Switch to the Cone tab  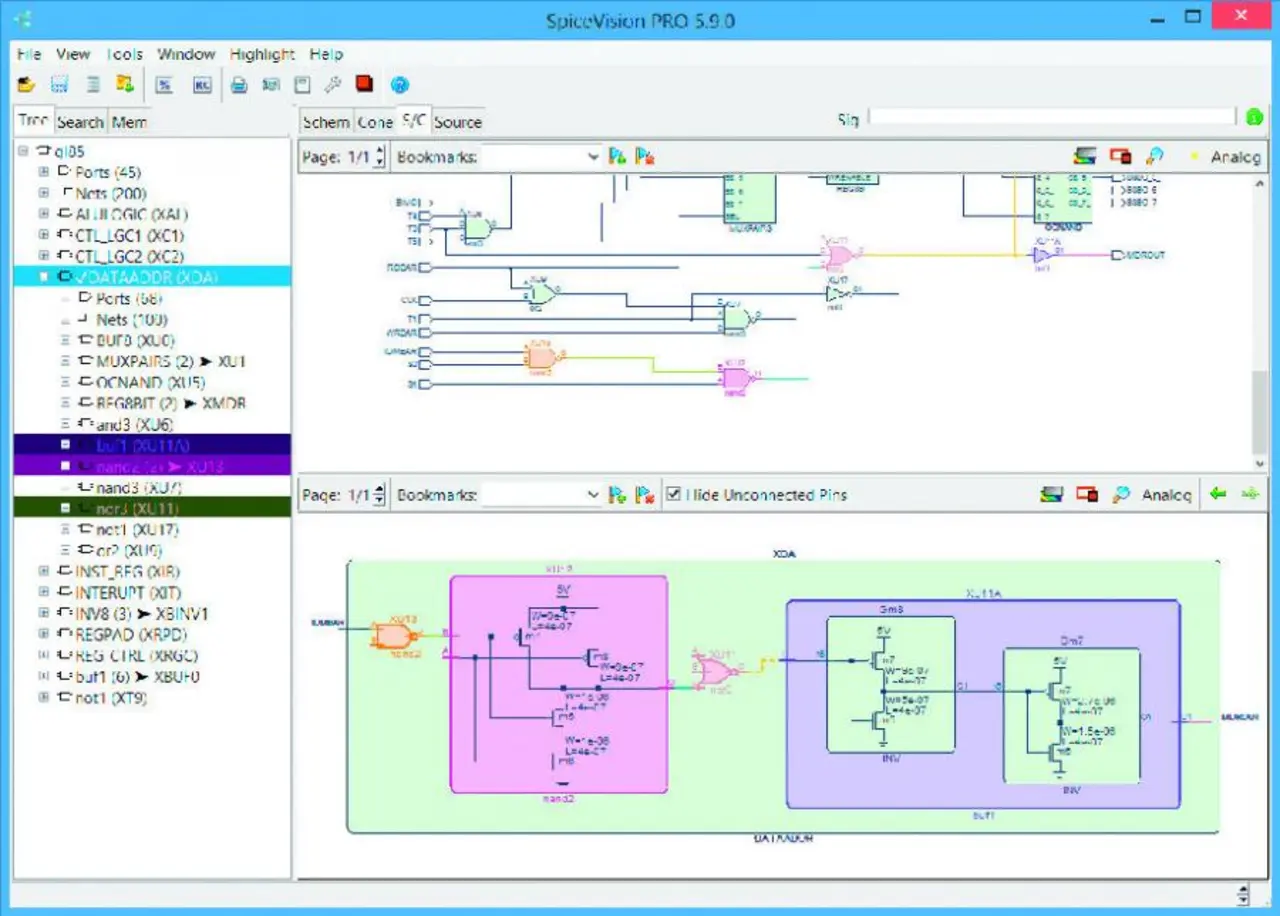point(375,122)
